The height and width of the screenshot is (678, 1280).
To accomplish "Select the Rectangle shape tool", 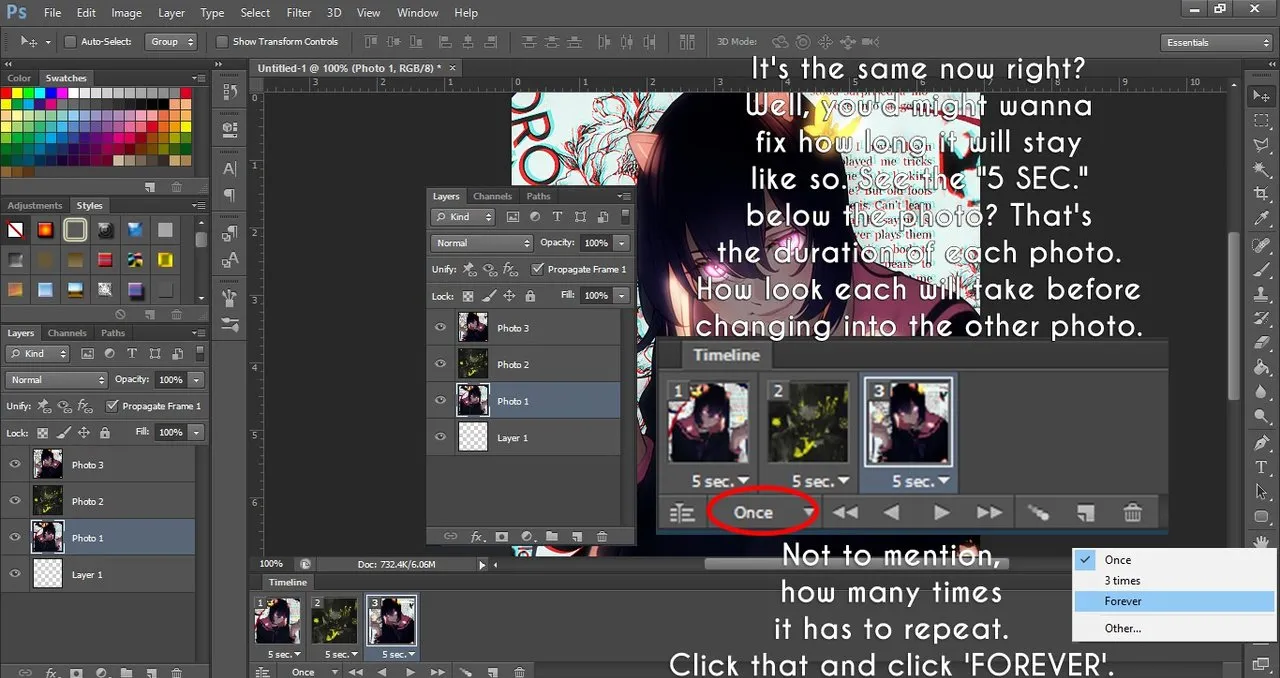I will coord(1261,517).
